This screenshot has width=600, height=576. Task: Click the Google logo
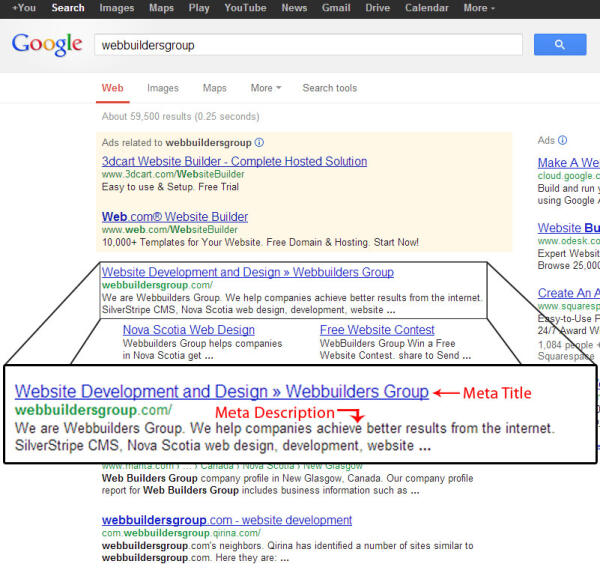(x=47, y=44)
